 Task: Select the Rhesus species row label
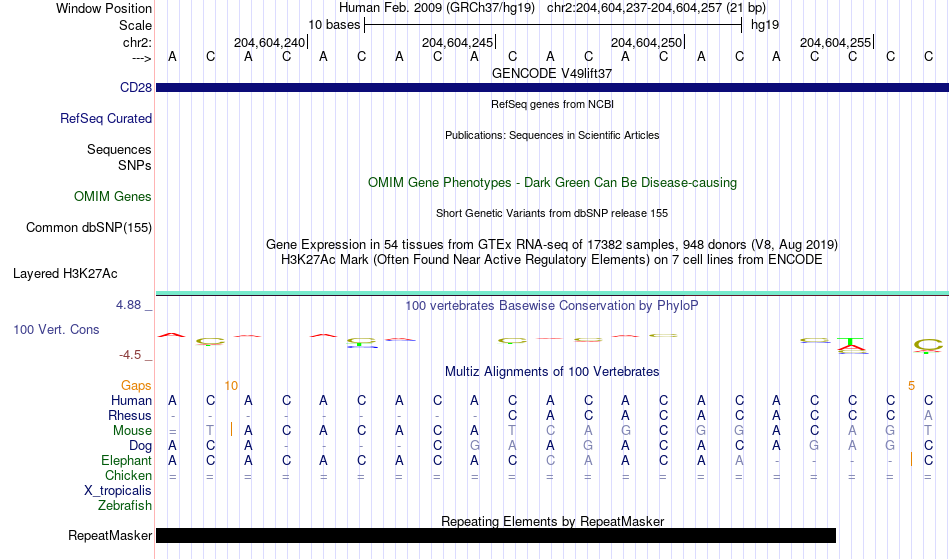coord(130,416)
